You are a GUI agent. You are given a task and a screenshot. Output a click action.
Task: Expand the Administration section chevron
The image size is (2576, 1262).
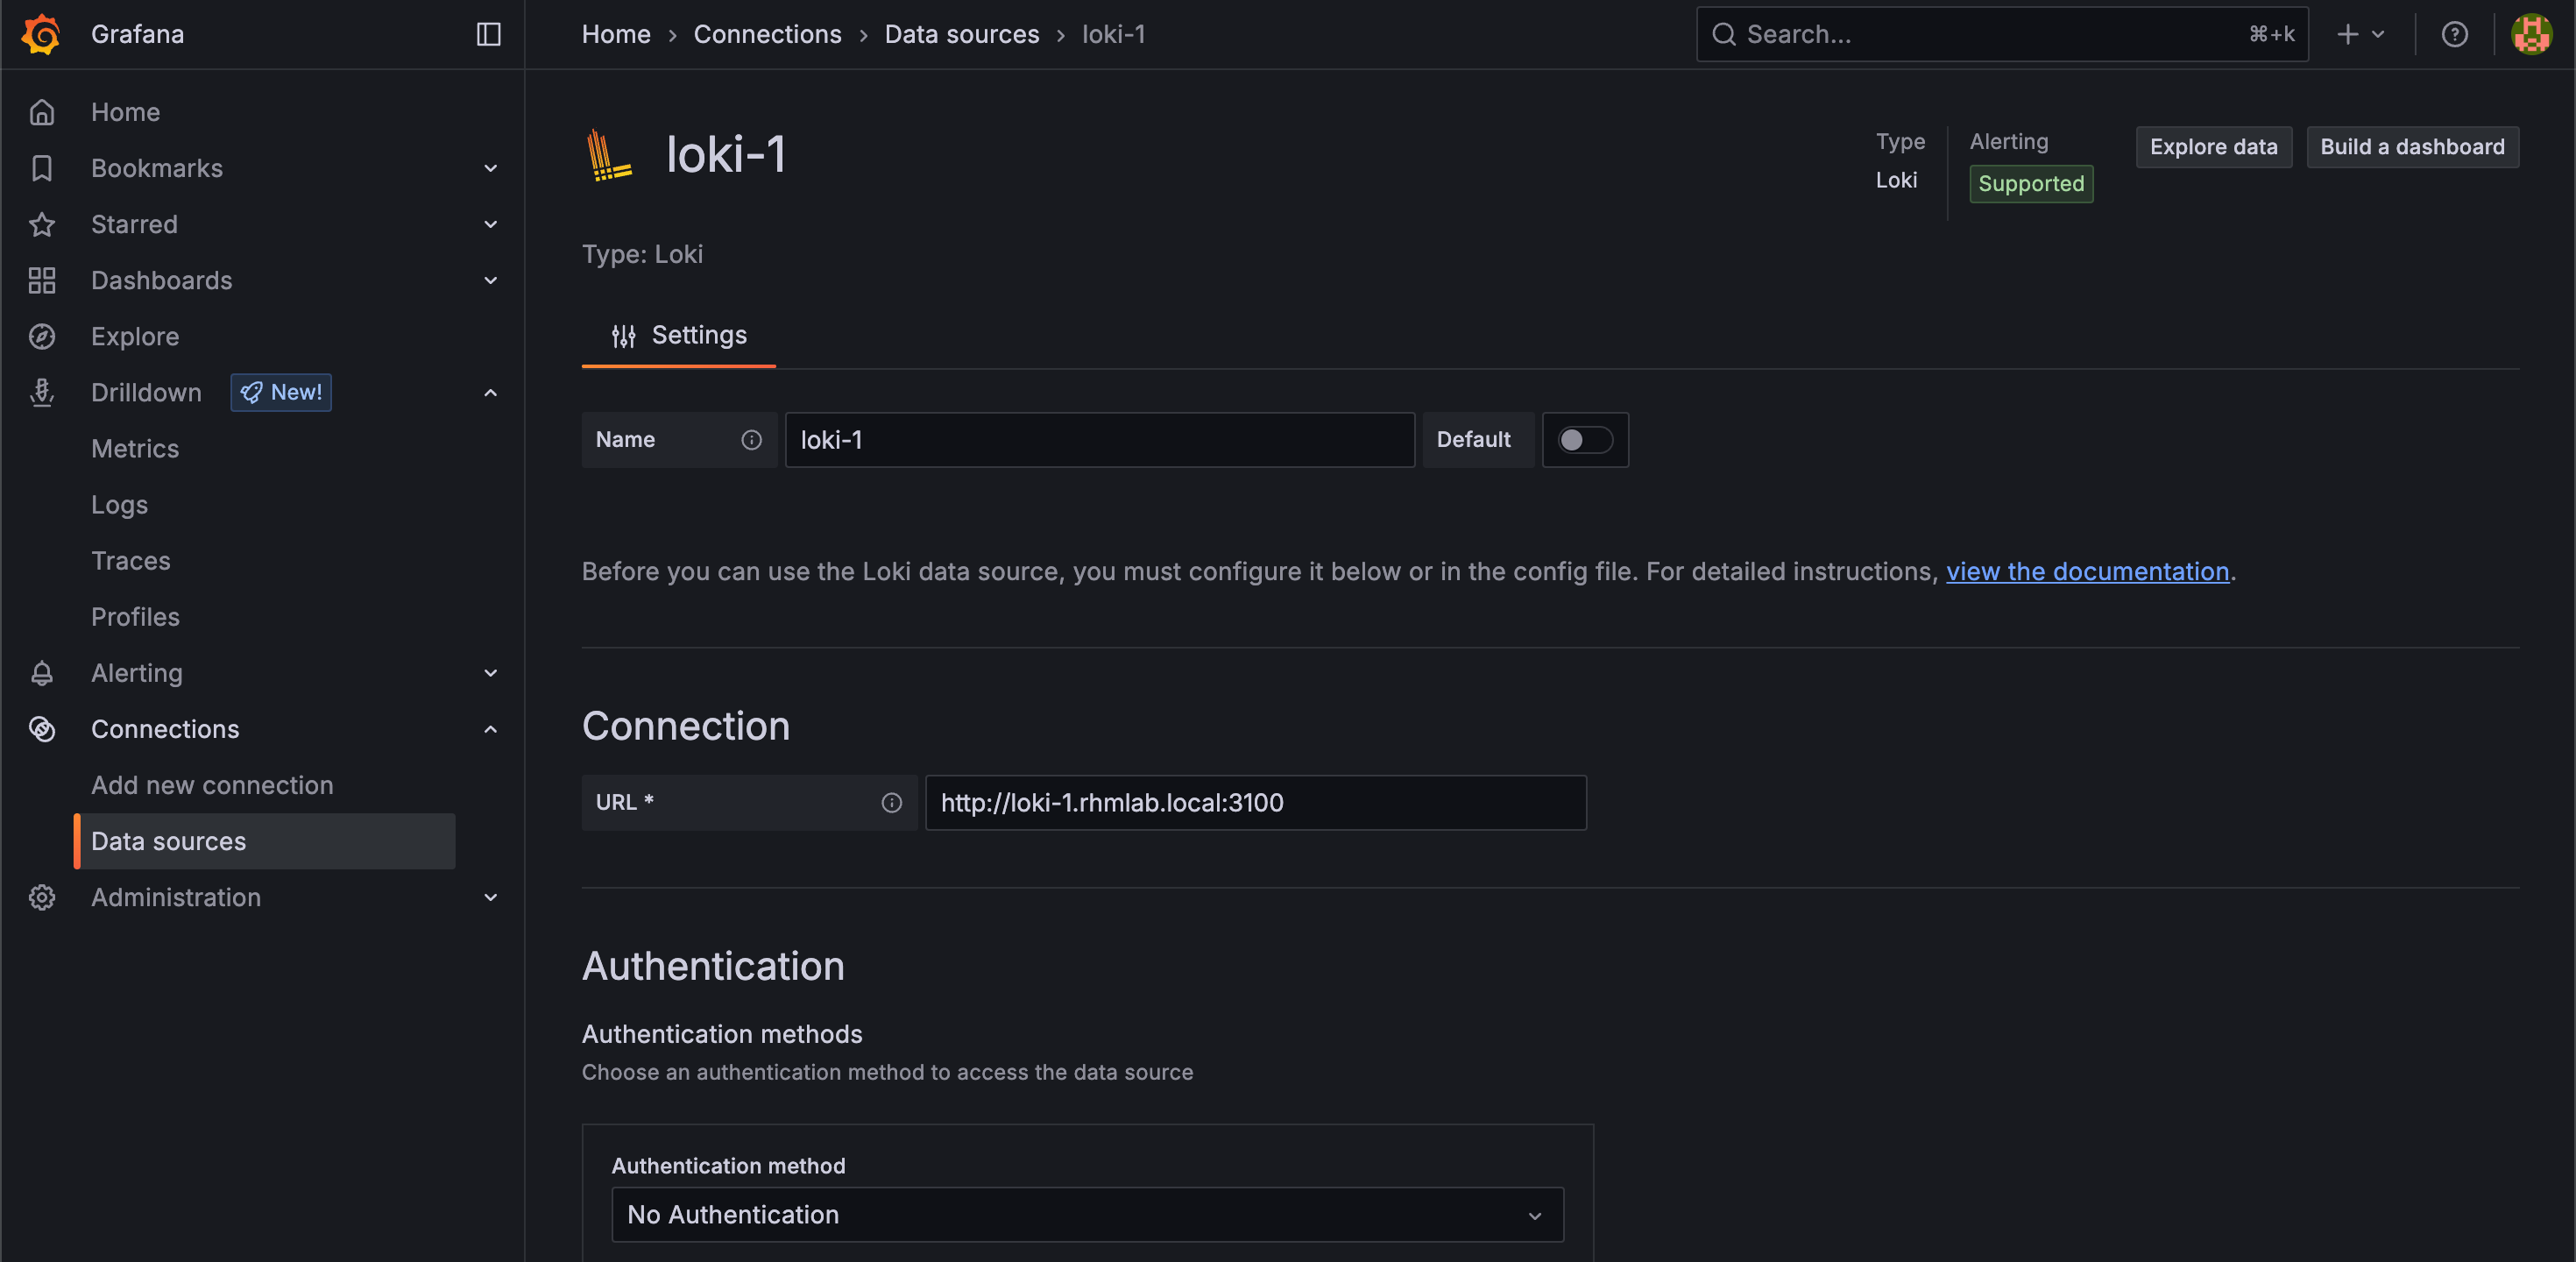pyautogui.click(x=490, y=897)
